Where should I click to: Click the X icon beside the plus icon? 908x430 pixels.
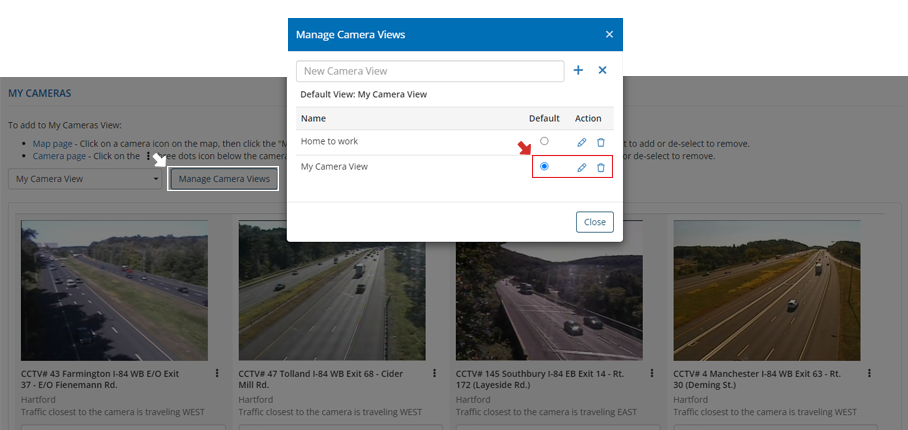coord(602,71)
